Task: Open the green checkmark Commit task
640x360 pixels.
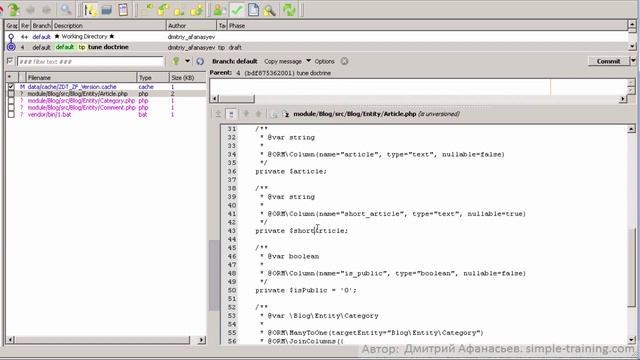Action: (x=236, y=9)
